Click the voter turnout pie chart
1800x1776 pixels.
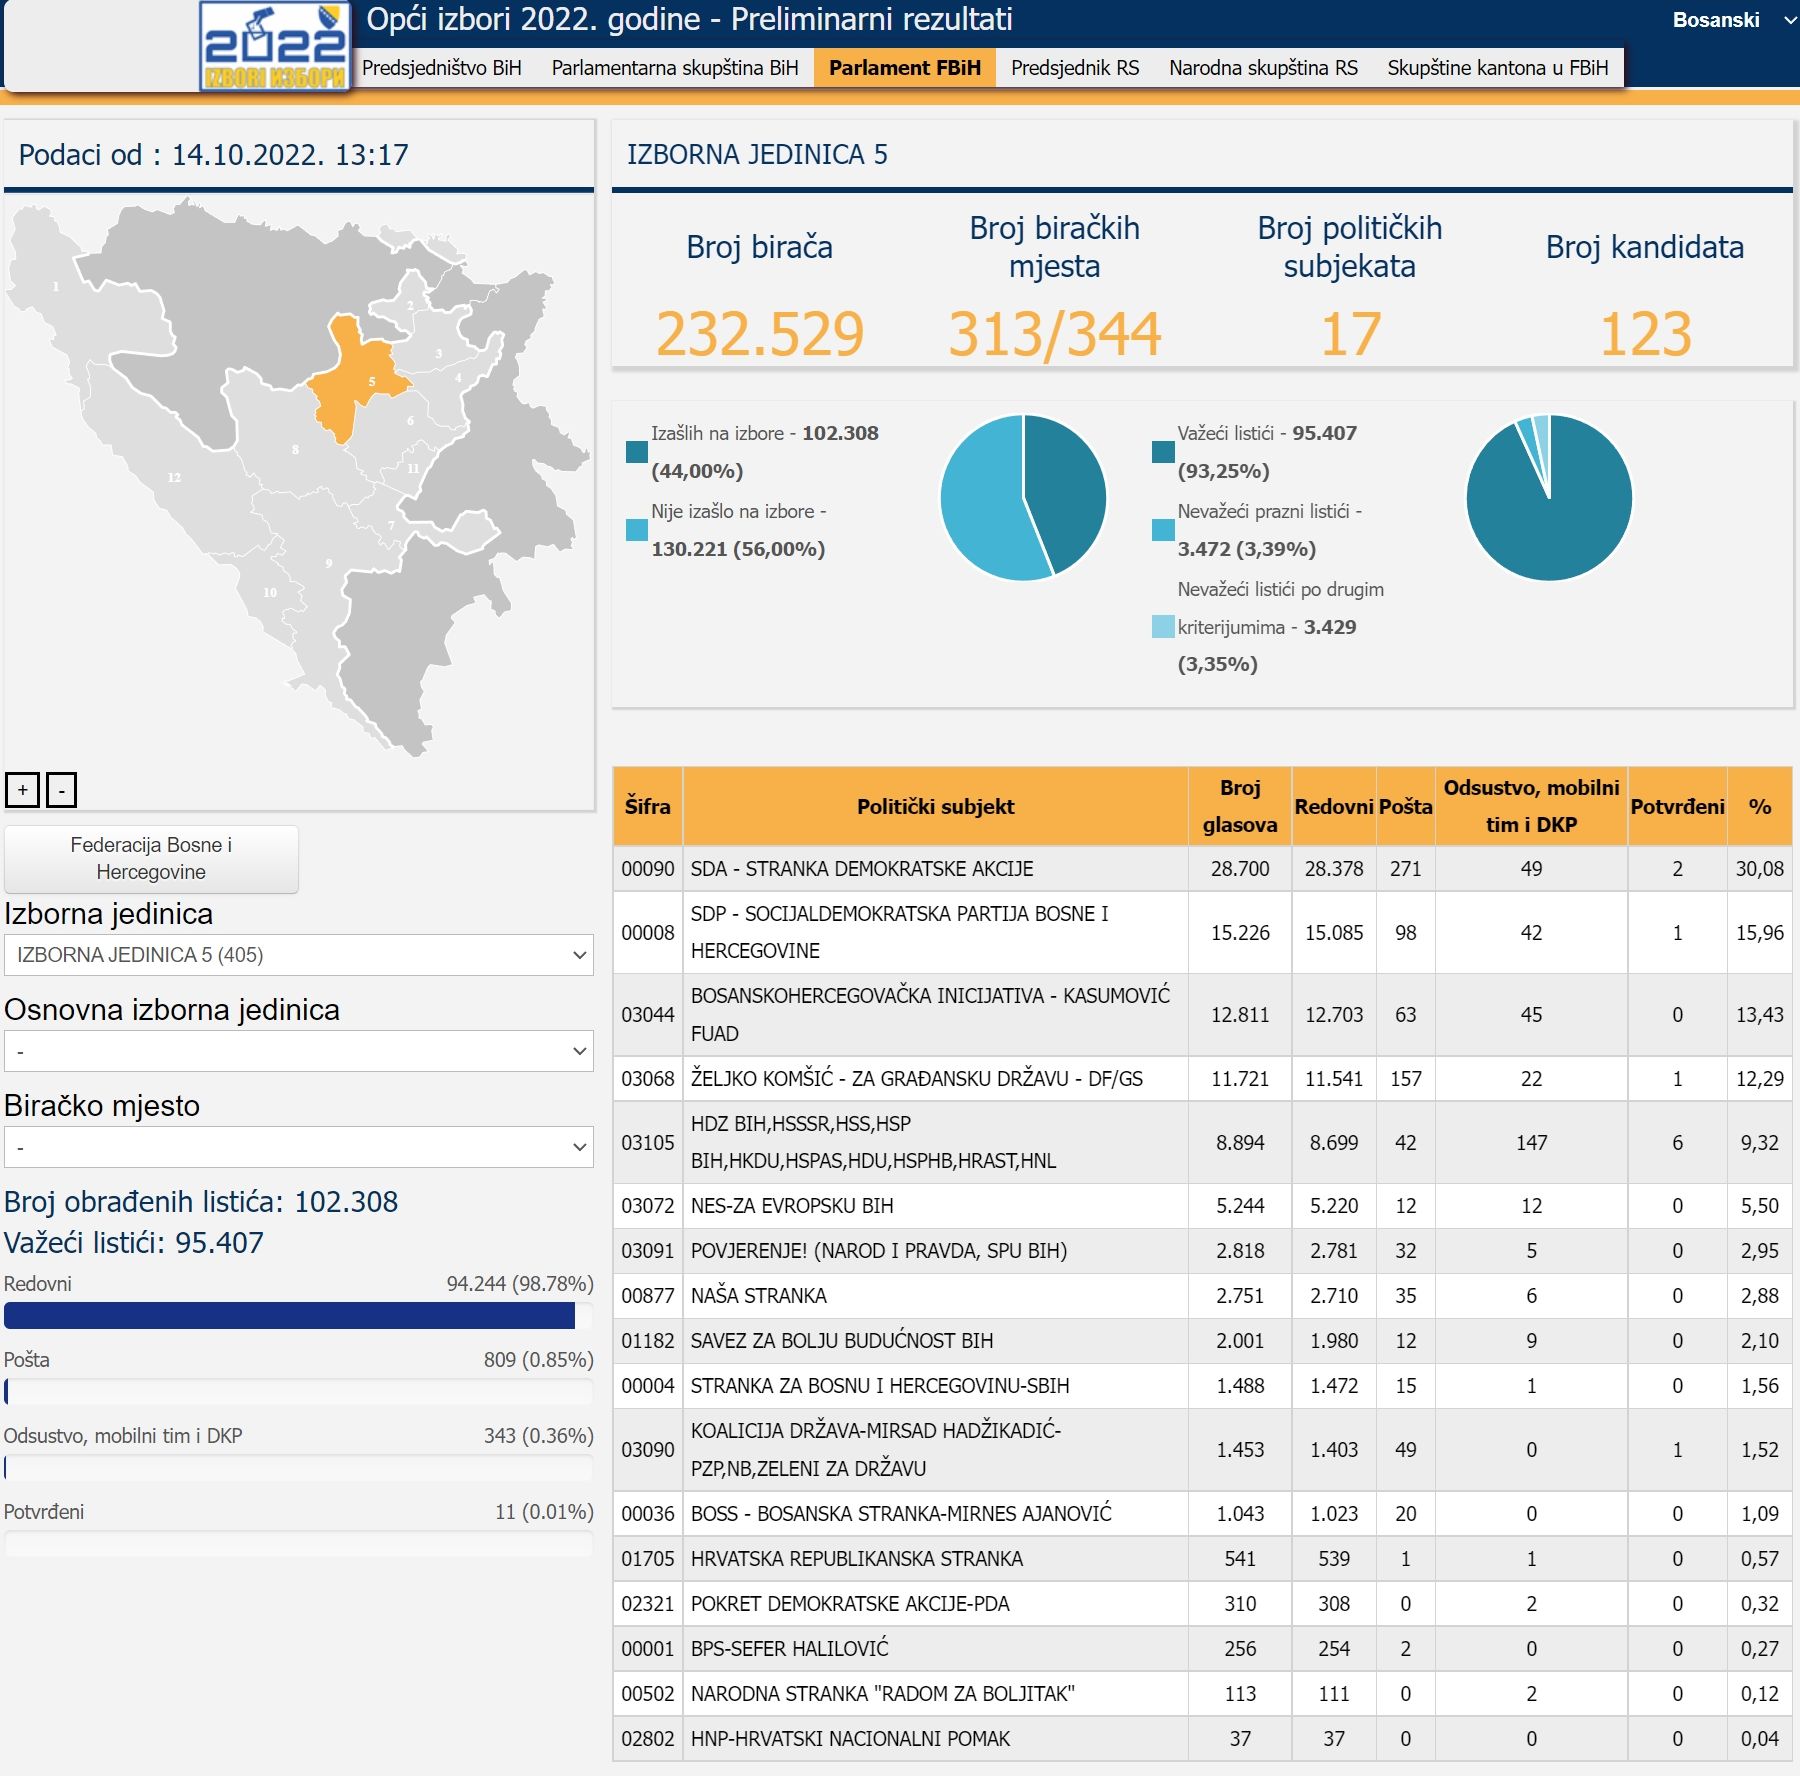click(1023, 497)
